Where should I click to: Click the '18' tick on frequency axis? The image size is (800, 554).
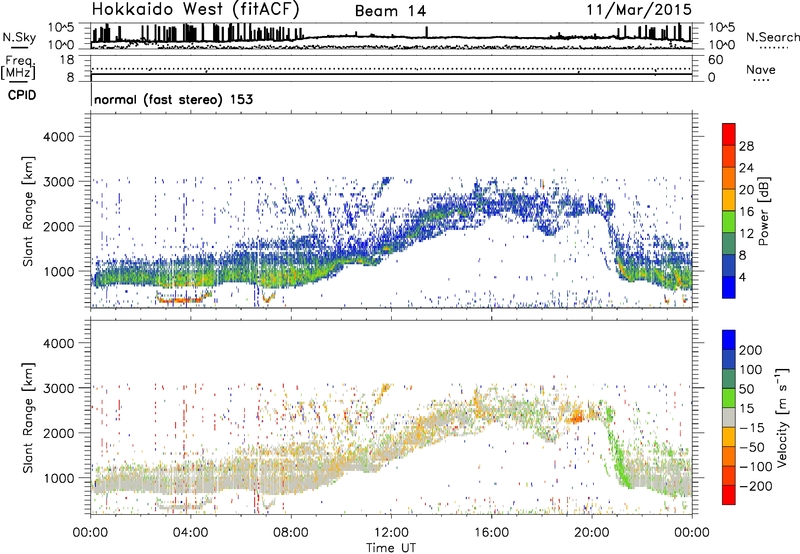click(67, 60)
